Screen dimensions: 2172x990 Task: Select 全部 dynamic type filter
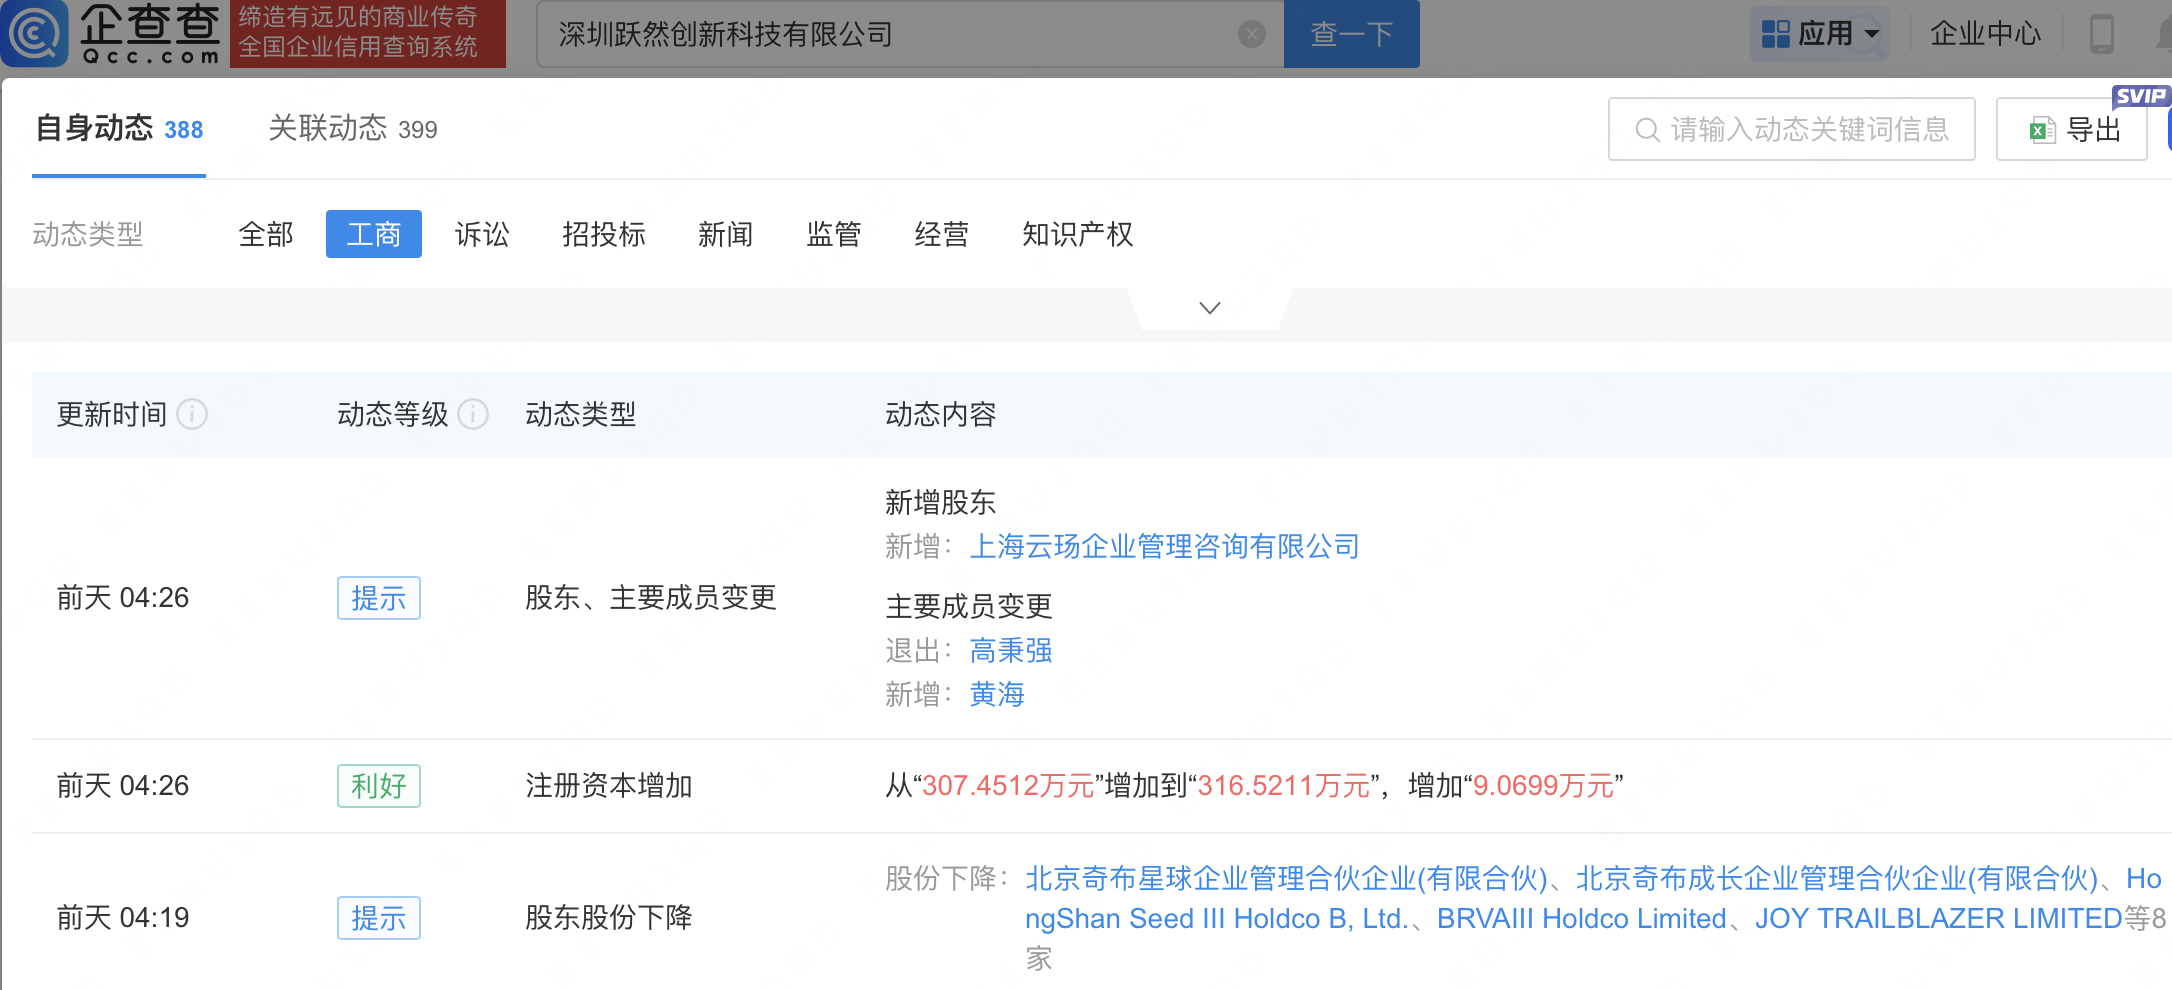tap(266, 235)
